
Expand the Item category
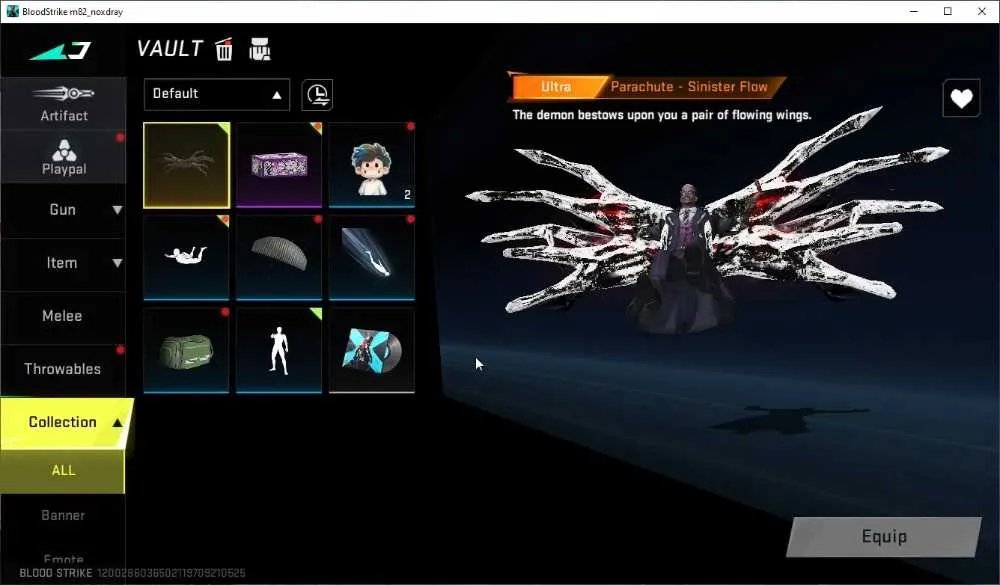pyautogui.click(x=64, y=263)
